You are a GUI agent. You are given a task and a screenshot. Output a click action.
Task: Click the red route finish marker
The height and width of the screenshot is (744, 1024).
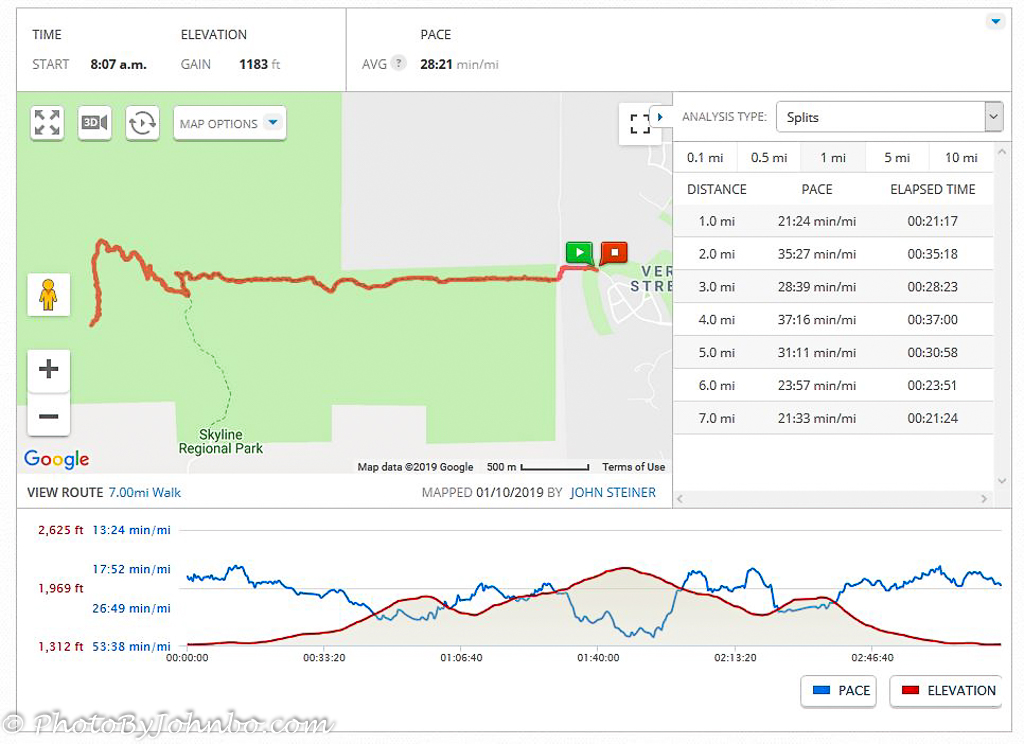click(x=613, y=253)
